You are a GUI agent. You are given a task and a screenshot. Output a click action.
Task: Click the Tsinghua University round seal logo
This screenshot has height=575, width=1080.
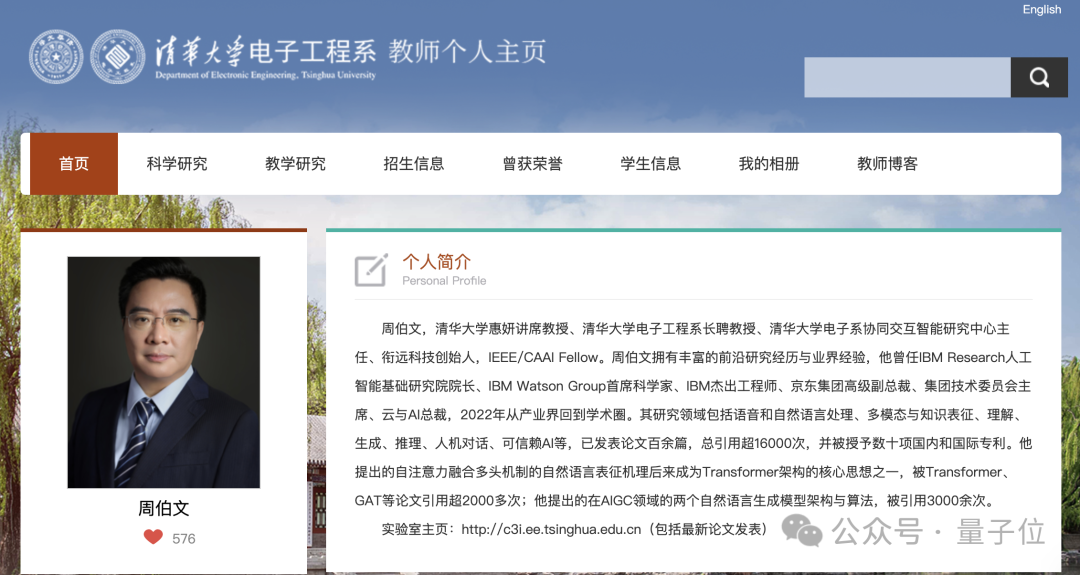pos(56,57)
